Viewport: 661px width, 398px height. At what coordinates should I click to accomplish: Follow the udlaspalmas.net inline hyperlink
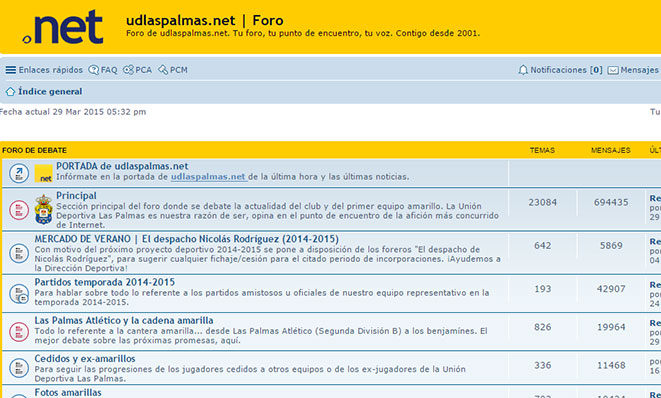208,177
